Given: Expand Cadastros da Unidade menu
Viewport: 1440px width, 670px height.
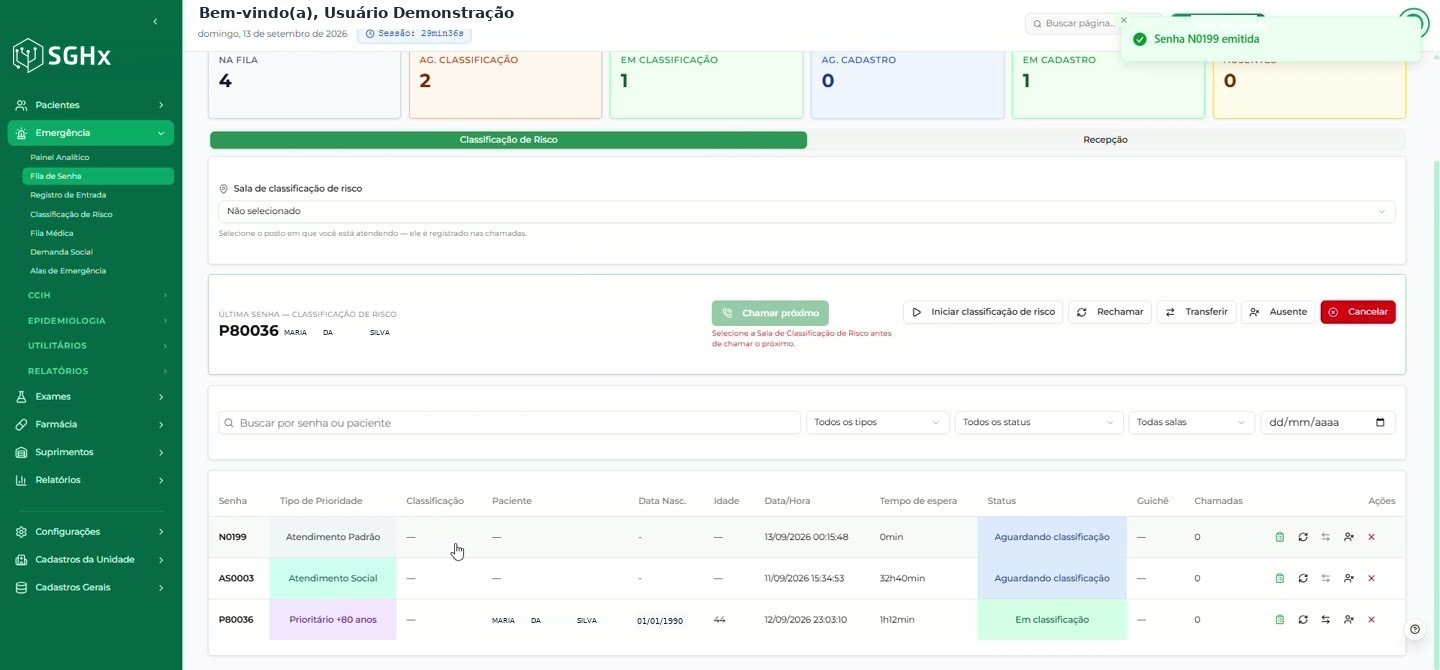Looking at the screenshot, I should coord(90,560).
